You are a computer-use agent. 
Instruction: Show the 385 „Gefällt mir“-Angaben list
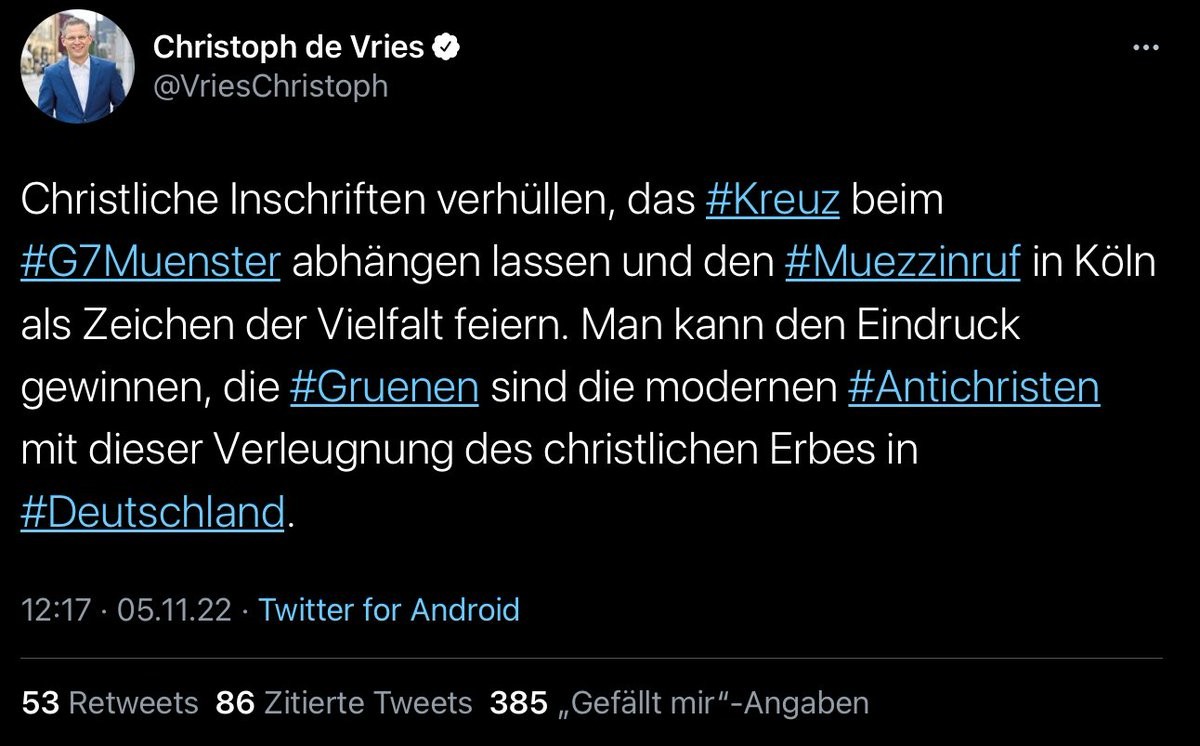679,703
